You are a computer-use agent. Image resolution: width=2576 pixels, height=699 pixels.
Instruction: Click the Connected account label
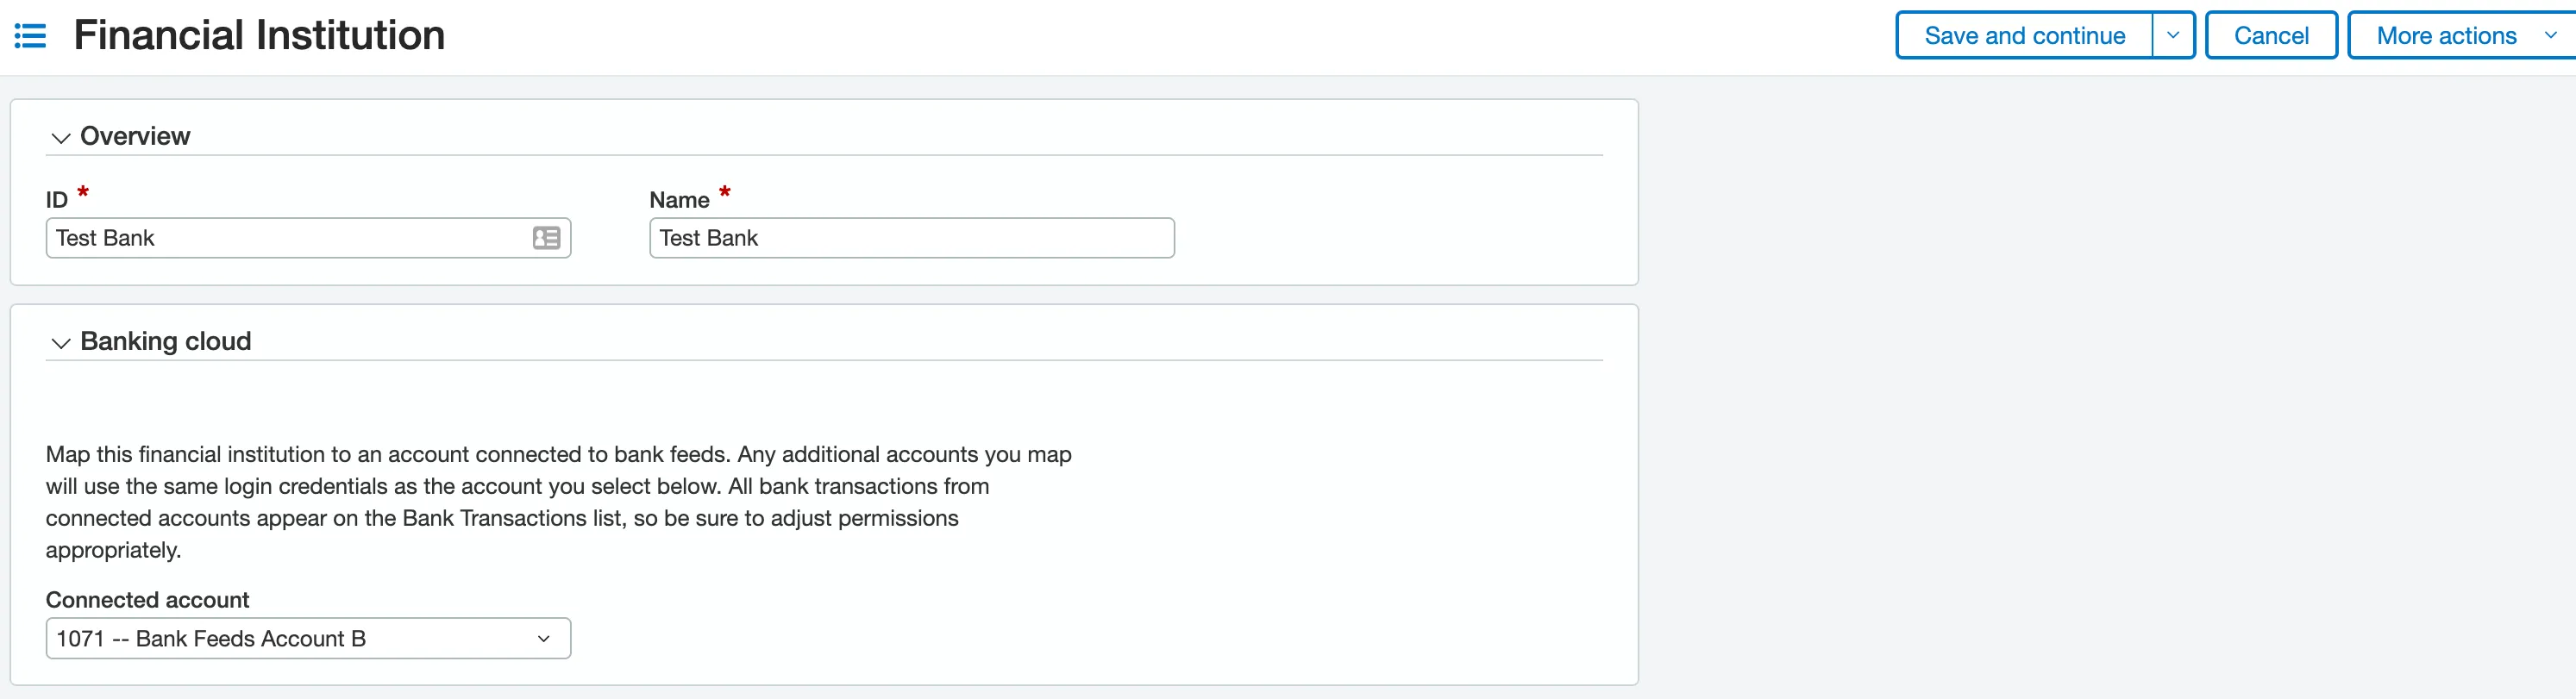[147, 600]
